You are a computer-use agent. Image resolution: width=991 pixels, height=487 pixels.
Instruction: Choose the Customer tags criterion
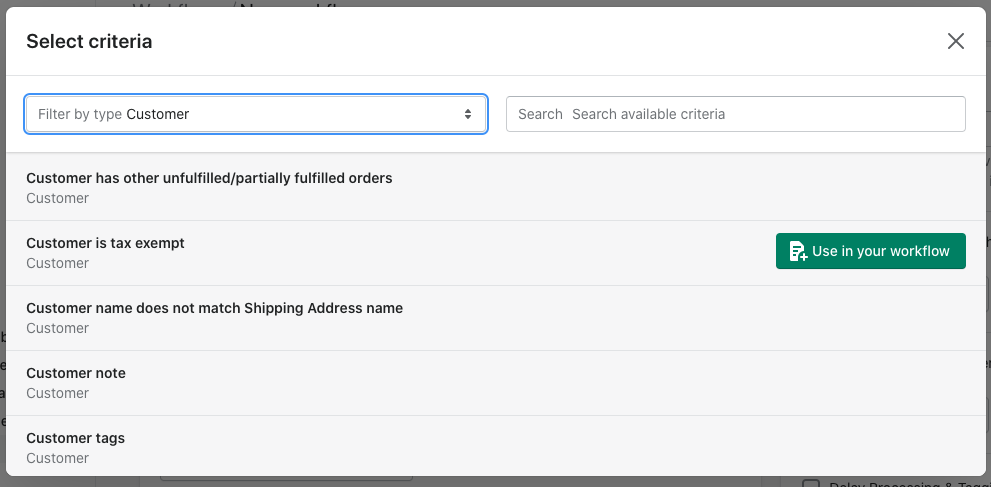point(496,446)
